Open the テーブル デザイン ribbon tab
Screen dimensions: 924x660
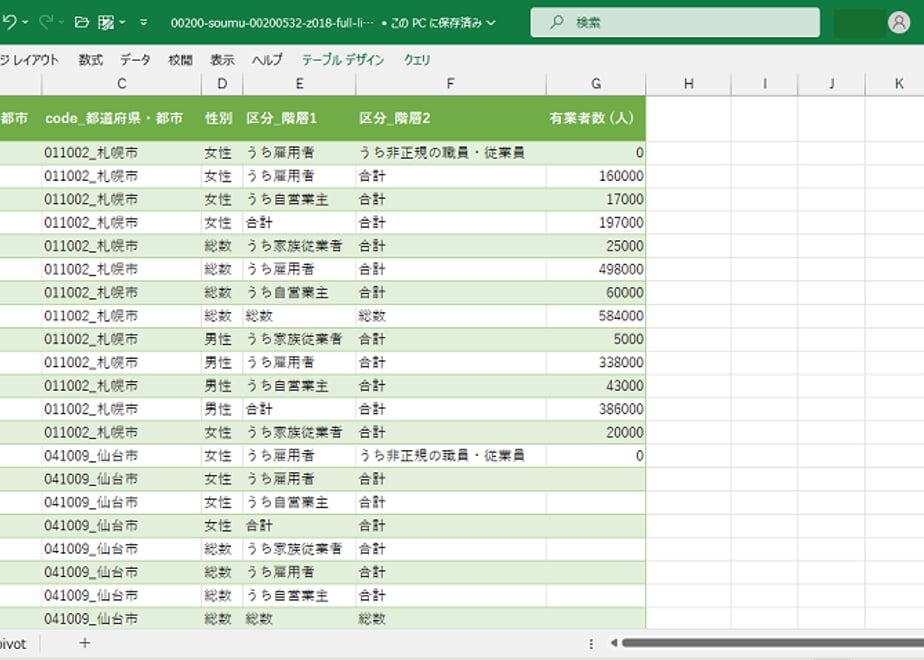point(343,60)
